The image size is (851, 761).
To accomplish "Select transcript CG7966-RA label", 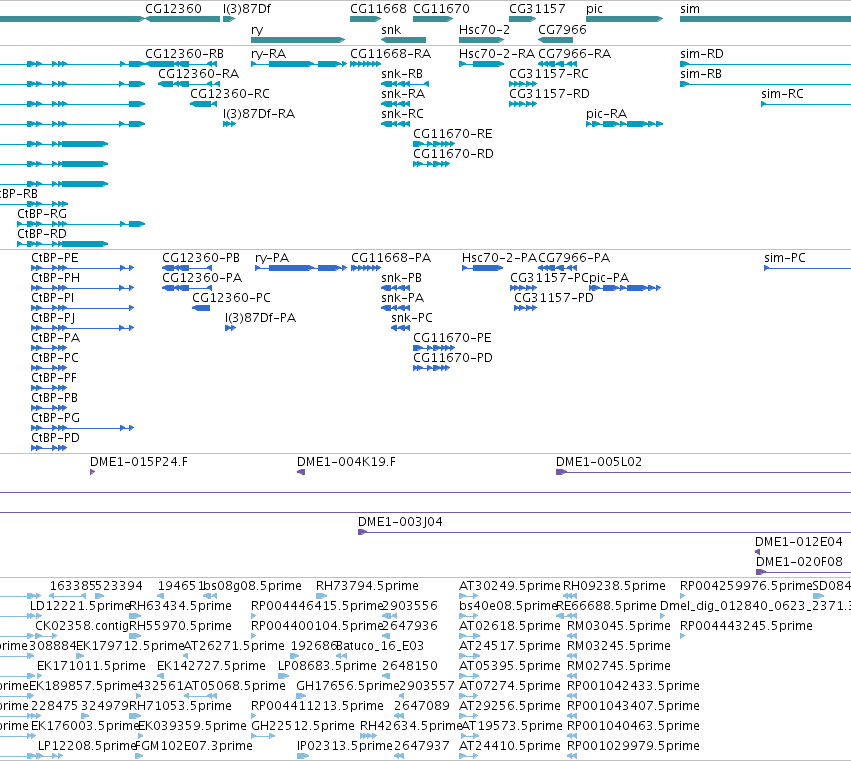I will (x=575, y=54).
